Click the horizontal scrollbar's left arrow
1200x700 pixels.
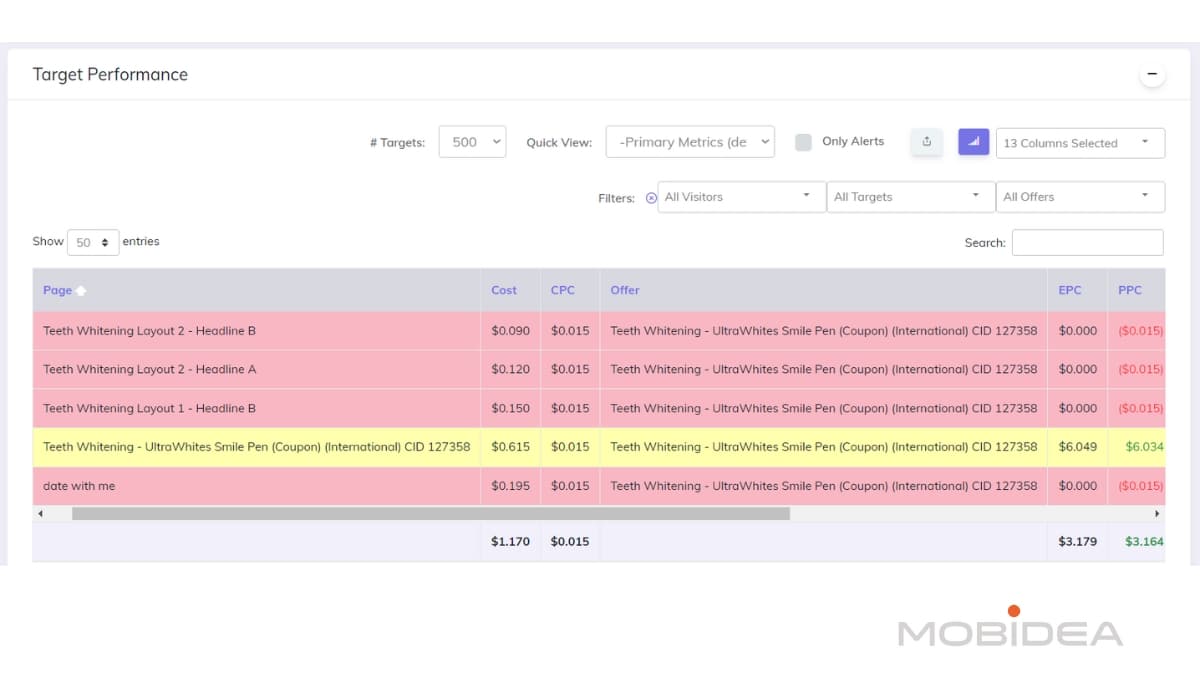pyautogui.click(x=40, y=514)
